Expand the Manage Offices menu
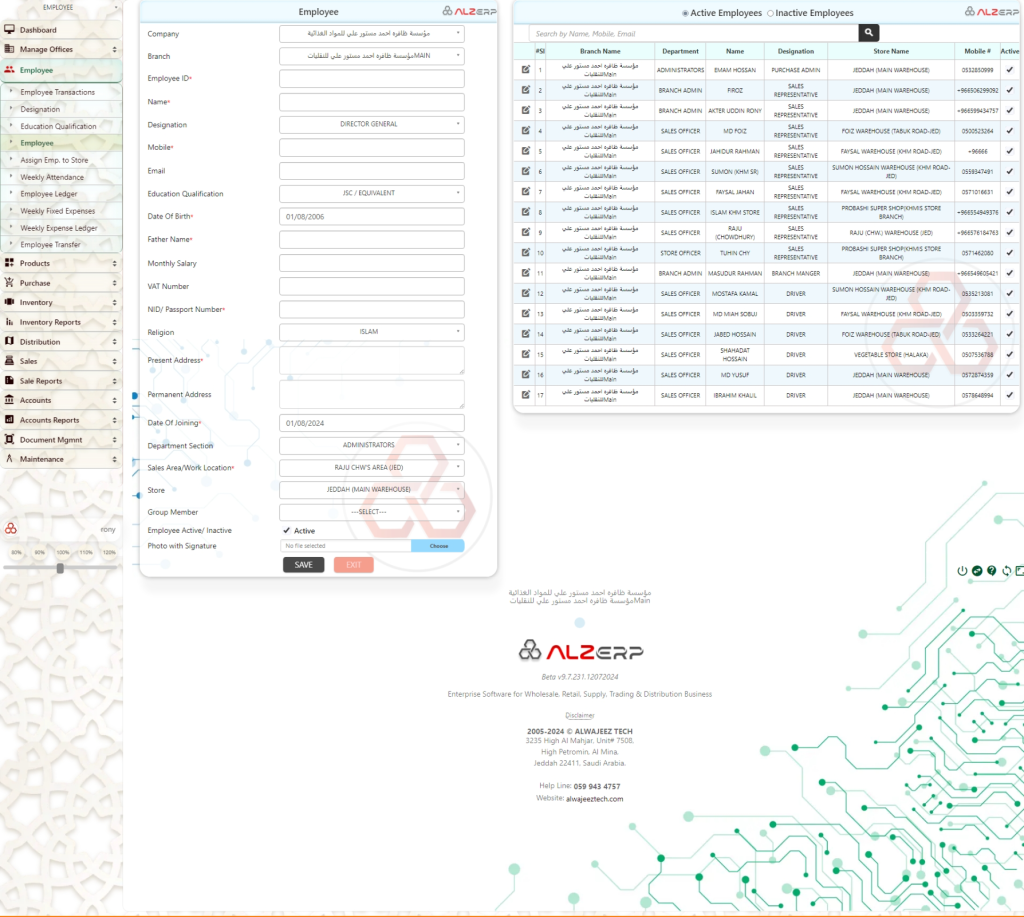The width and height of the screenshot is (1024, 917). (x=61, y=49)
